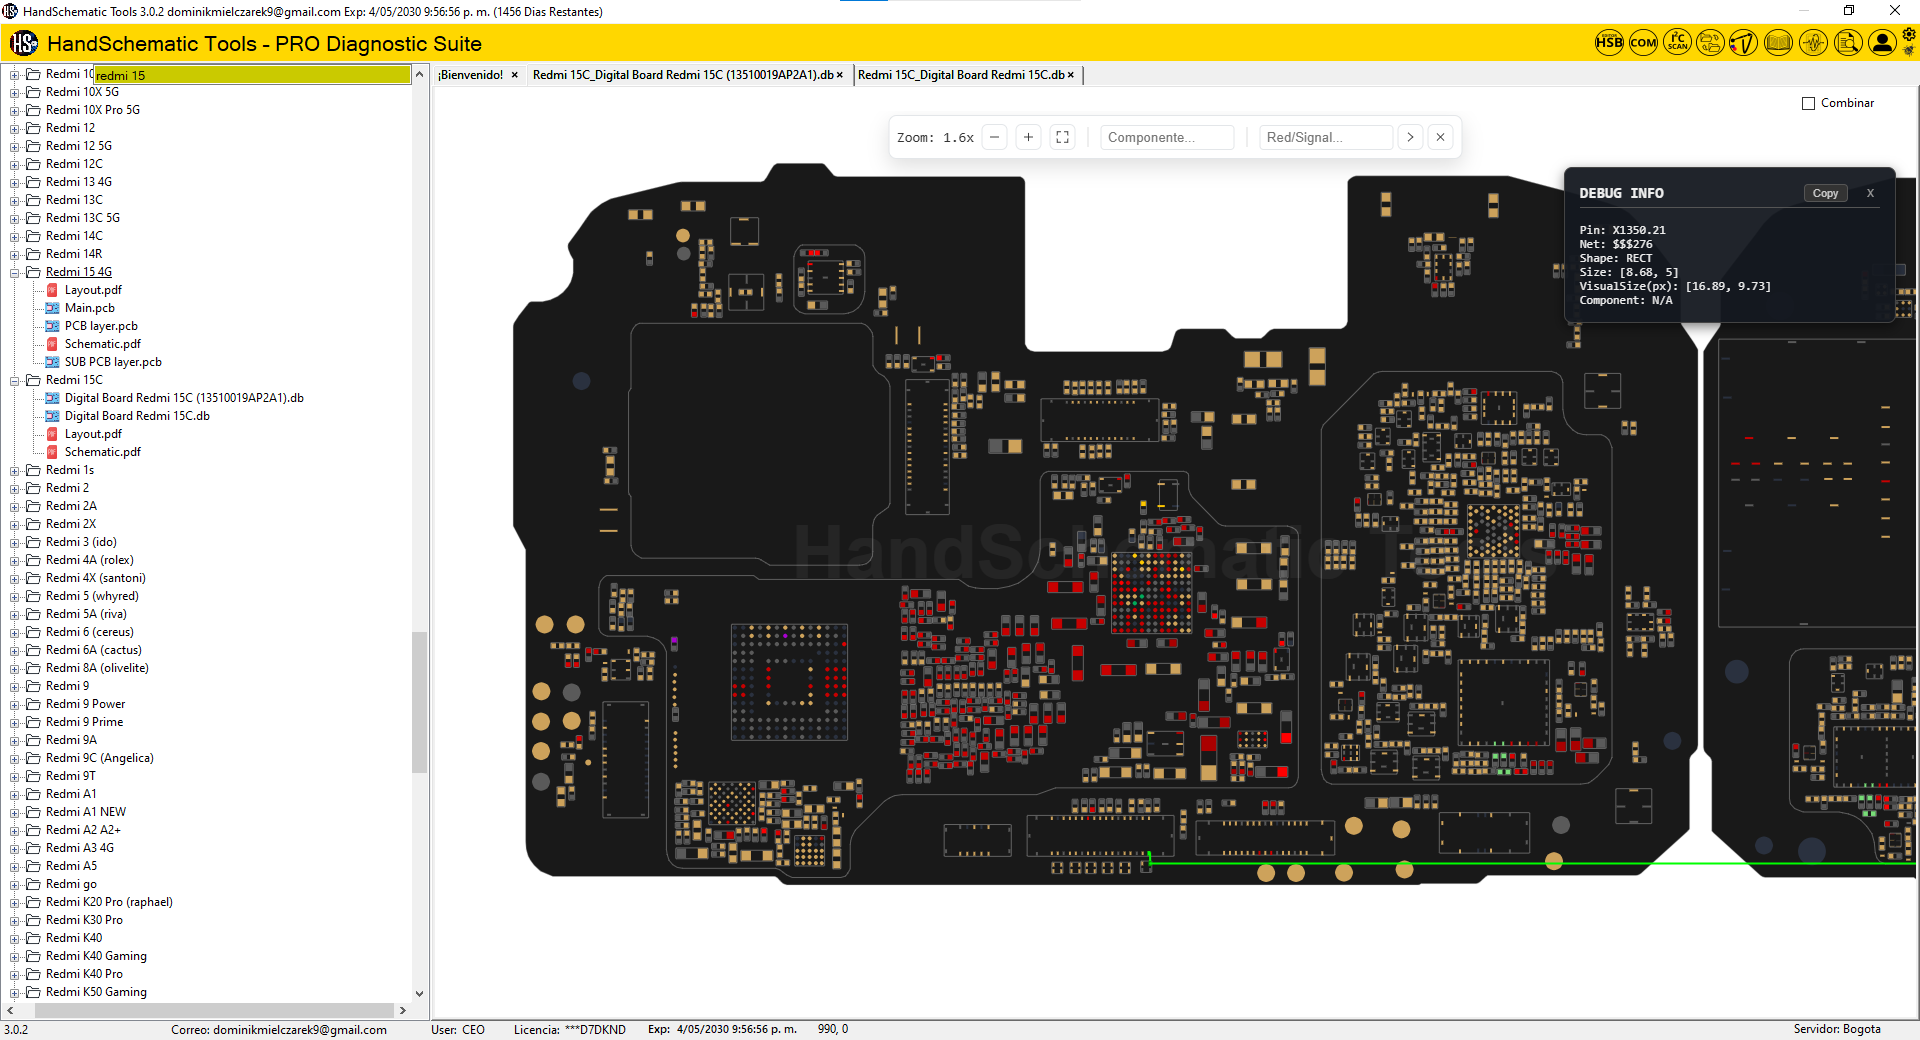Open the document search icon

click(1848, 43)
